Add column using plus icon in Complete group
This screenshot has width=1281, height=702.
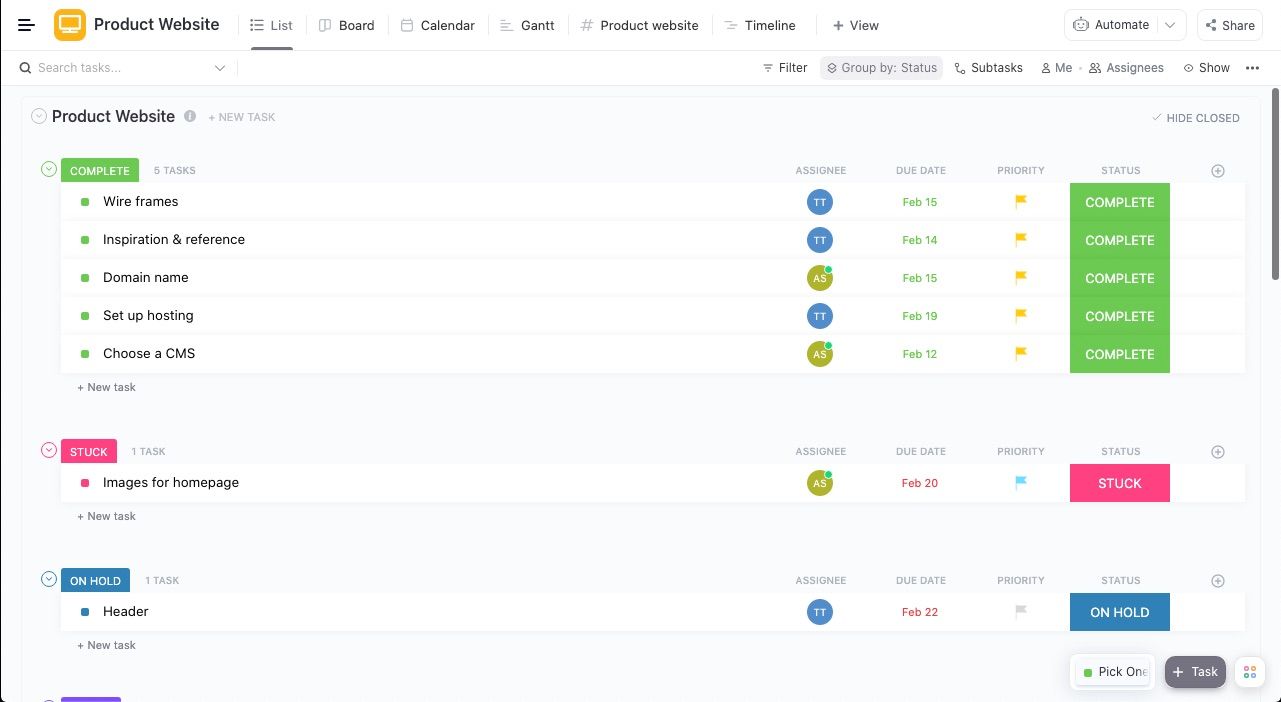tap(1218, 171)
